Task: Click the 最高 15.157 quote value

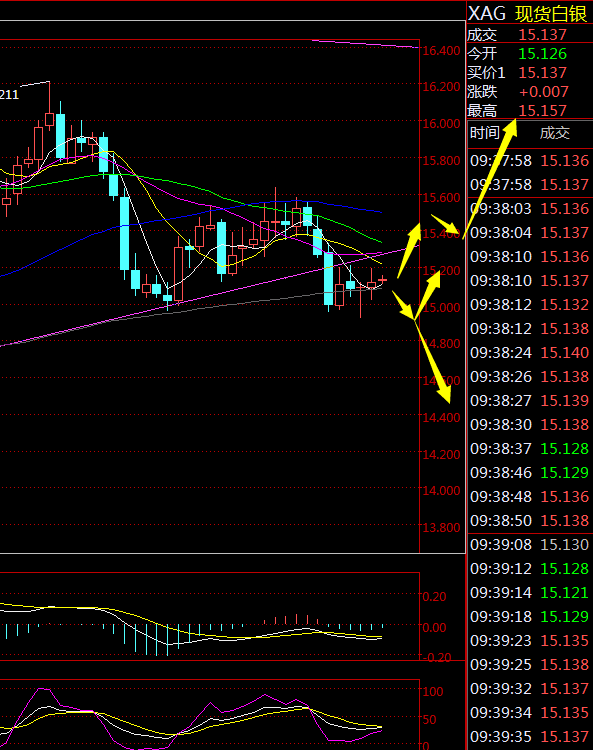Action: click(542, 110)
